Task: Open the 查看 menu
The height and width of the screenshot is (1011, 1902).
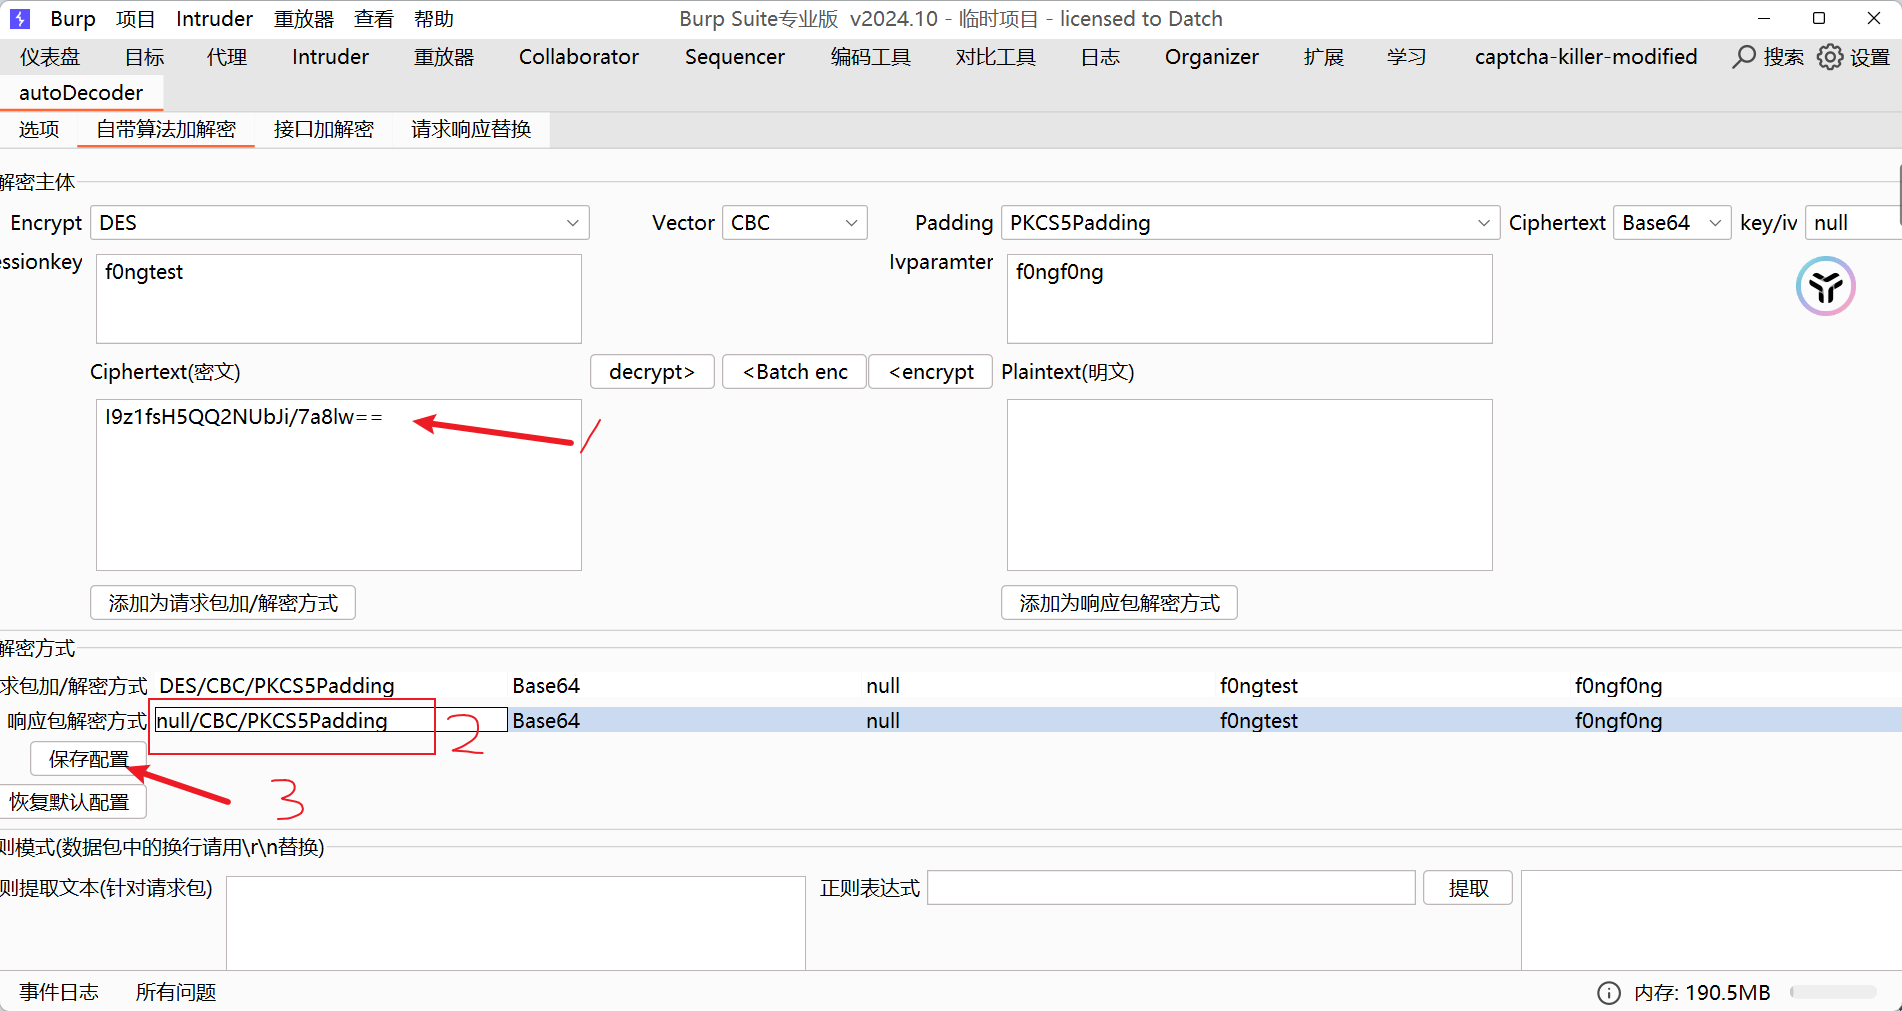Action: (x=374, y=19)
